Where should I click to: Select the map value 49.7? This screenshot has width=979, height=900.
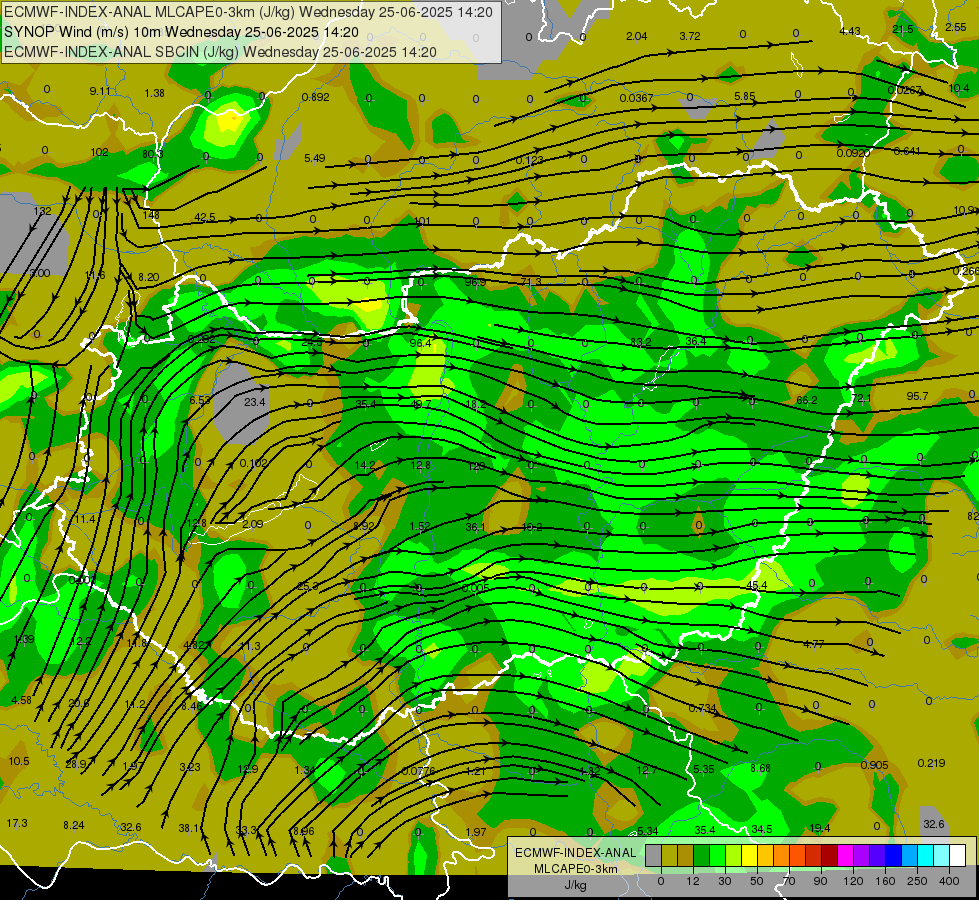coord(421,404)
